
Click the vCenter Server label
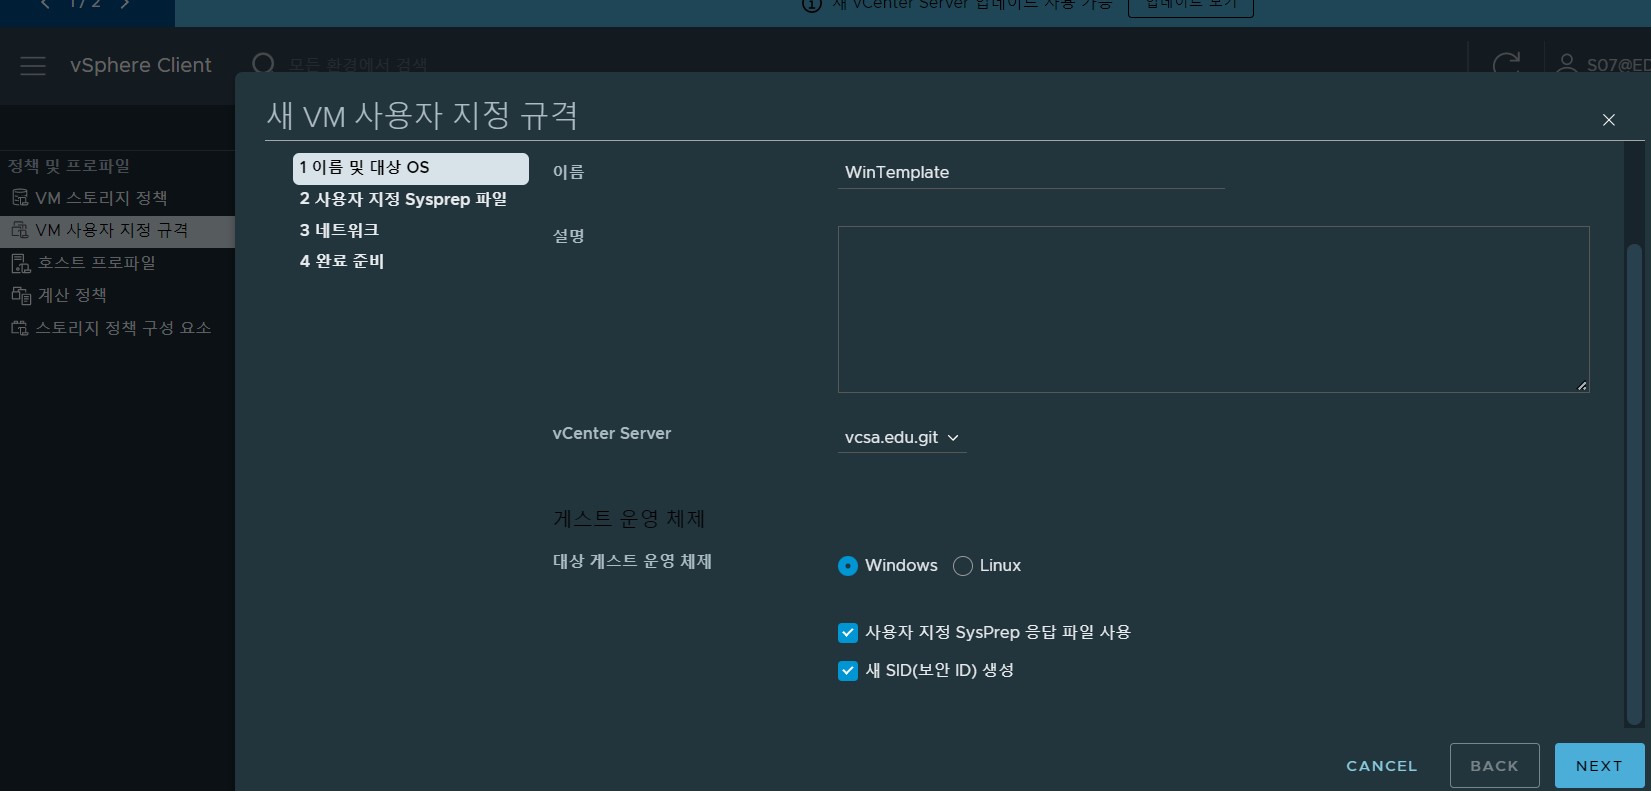pos(612,434)
